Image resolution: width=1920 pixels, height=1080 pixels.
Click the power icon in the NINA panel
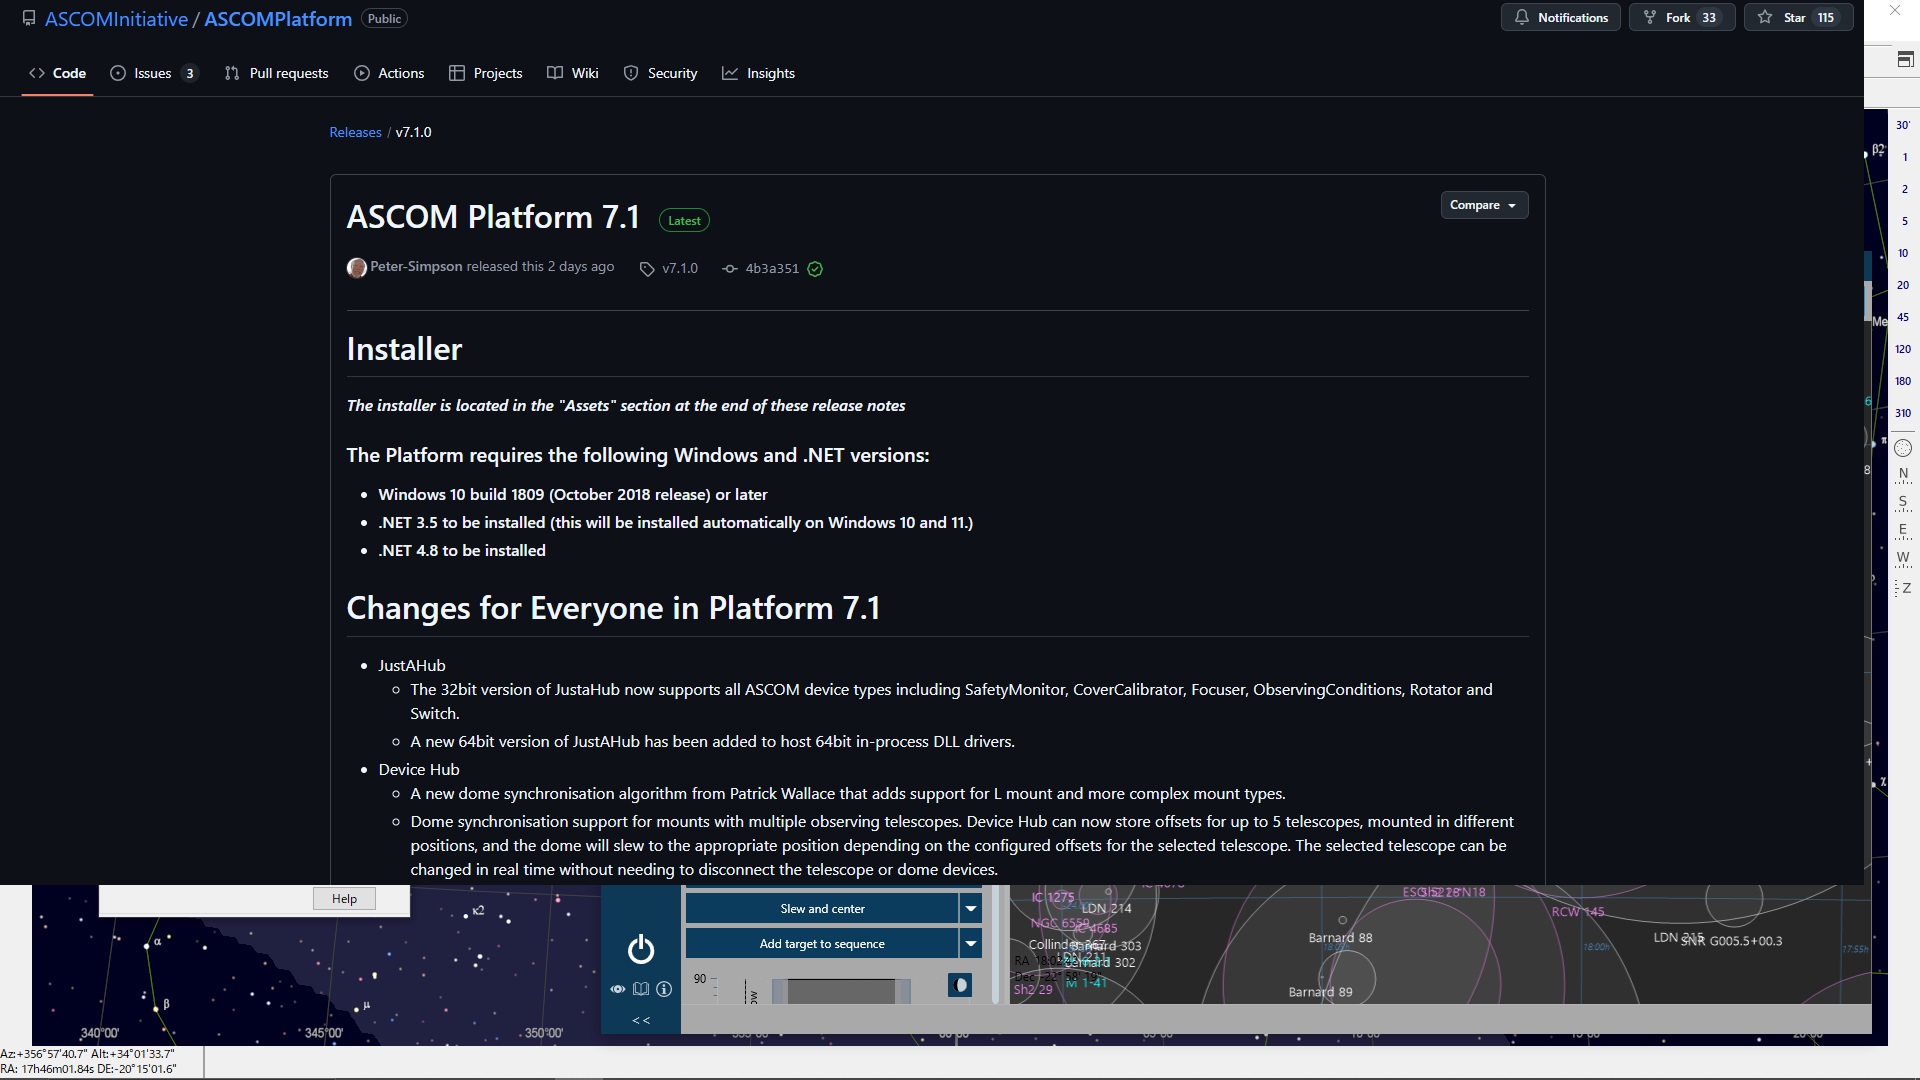point(641,949)
